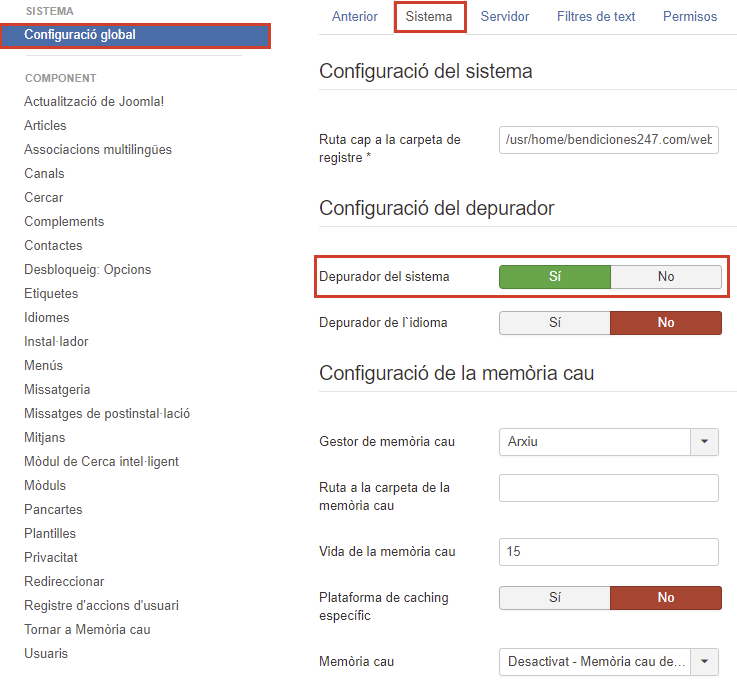This screenshot has width=737, height=681.
Task: Open the Filtres de text tab
Action: (x=596, y=16)
